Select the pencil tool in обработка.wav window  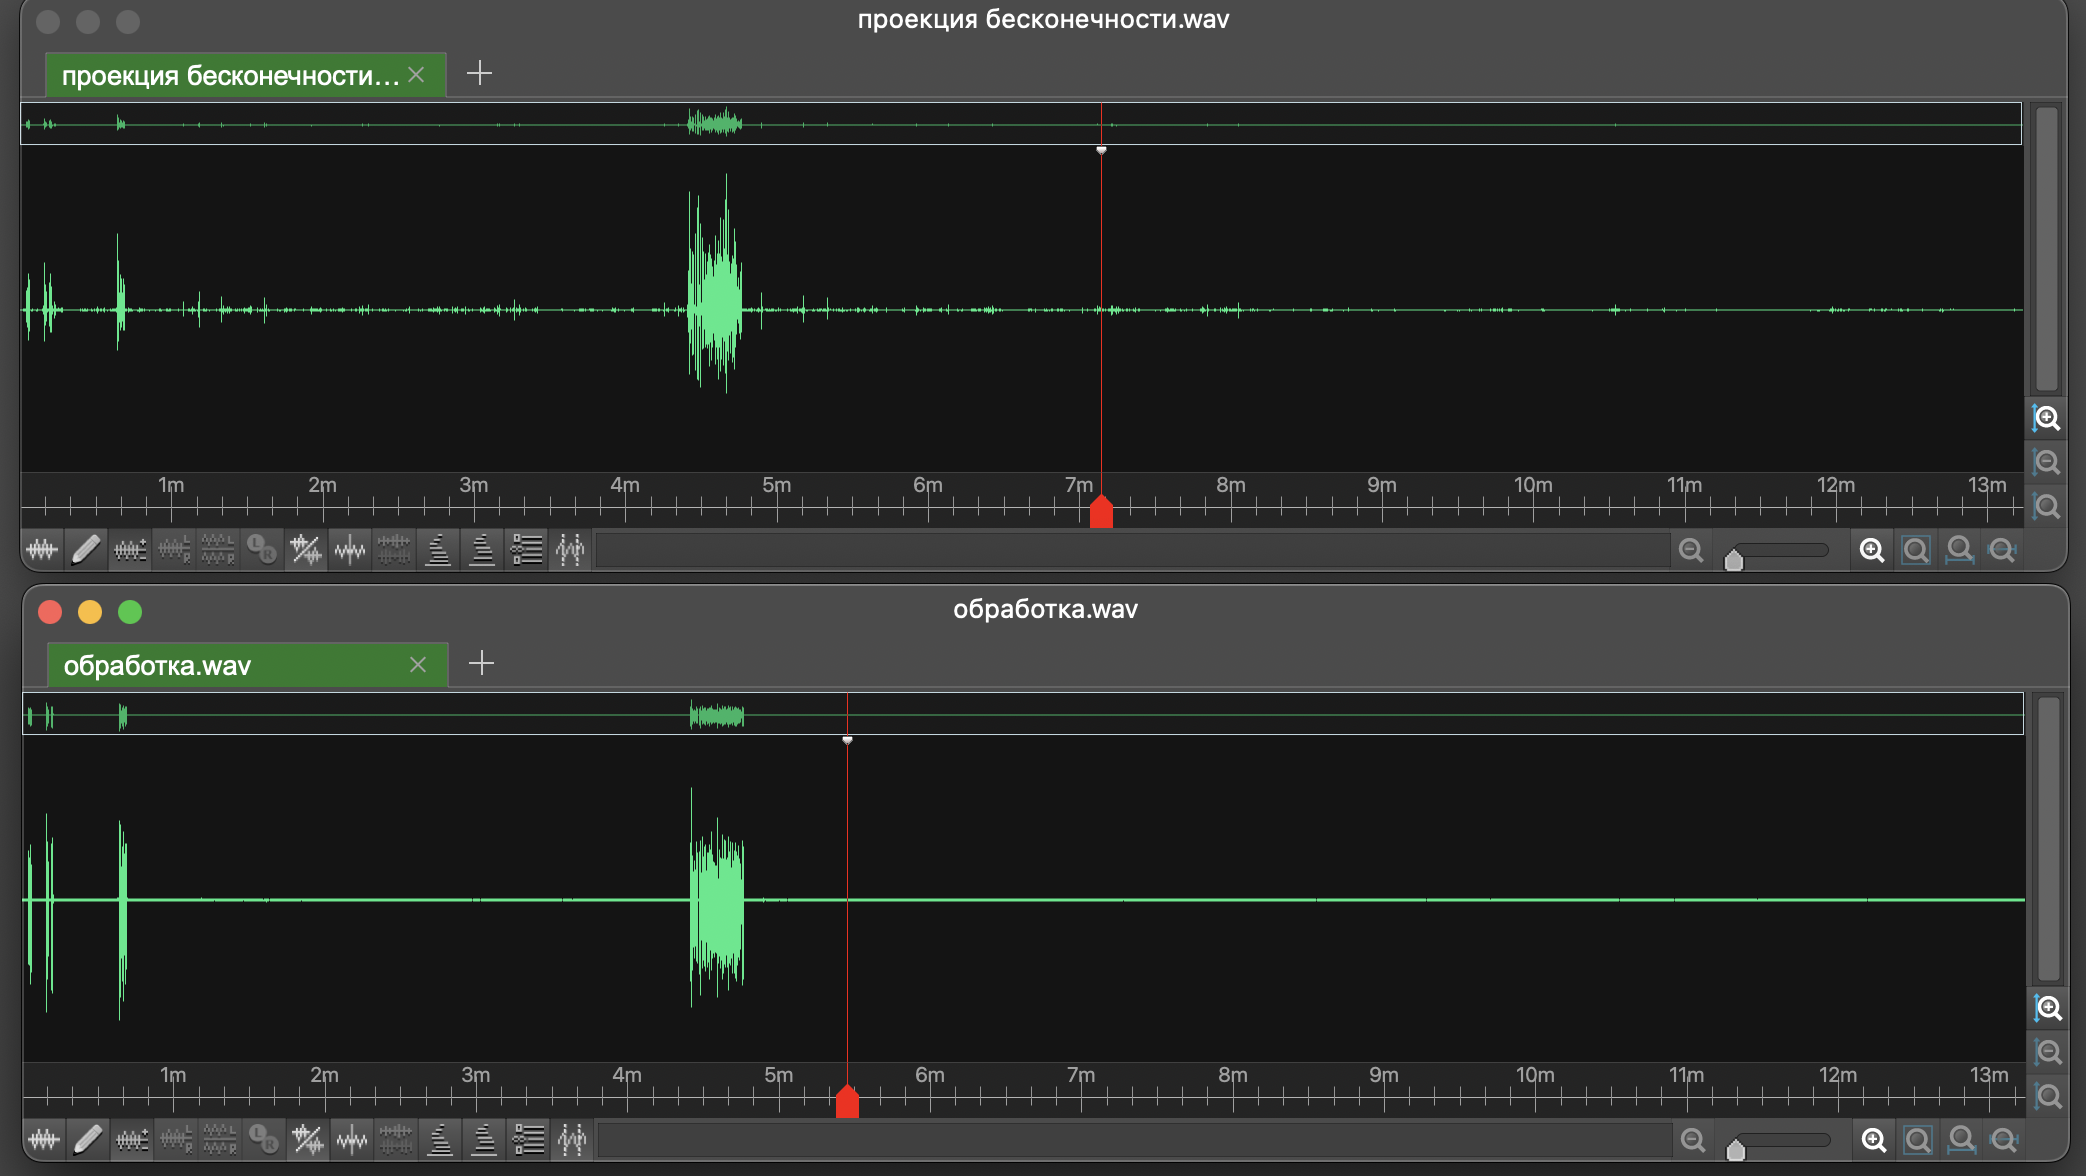click(x=88, y=1140)
